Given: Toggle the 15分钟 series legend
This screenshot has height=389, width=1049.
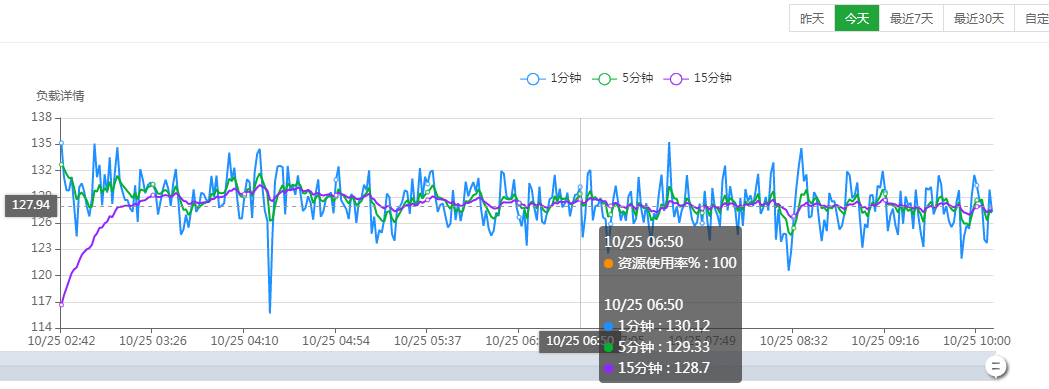Looking at the screenshot, I should click(698, 78).
